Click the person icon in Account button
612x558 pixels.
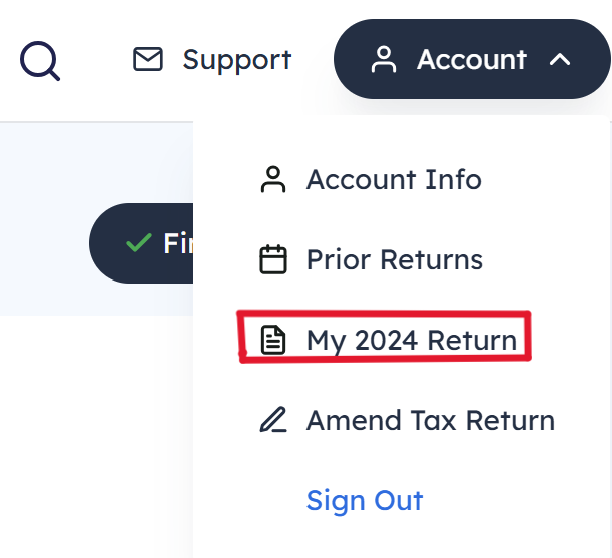coord(384,59)
